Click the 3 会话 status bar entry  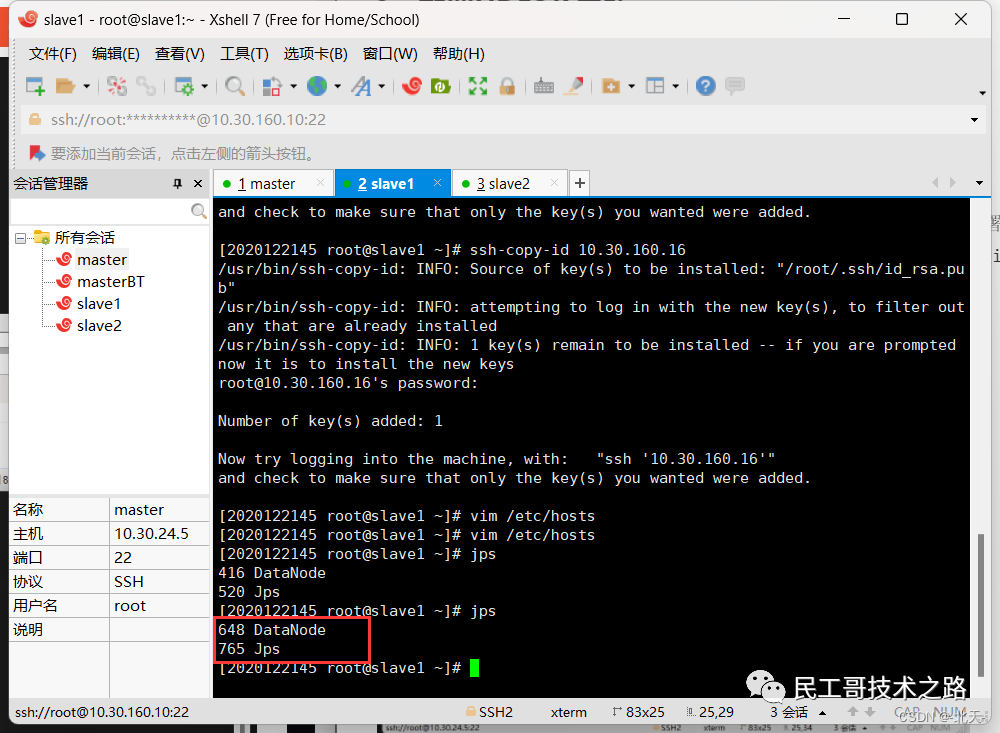point(788,712)
